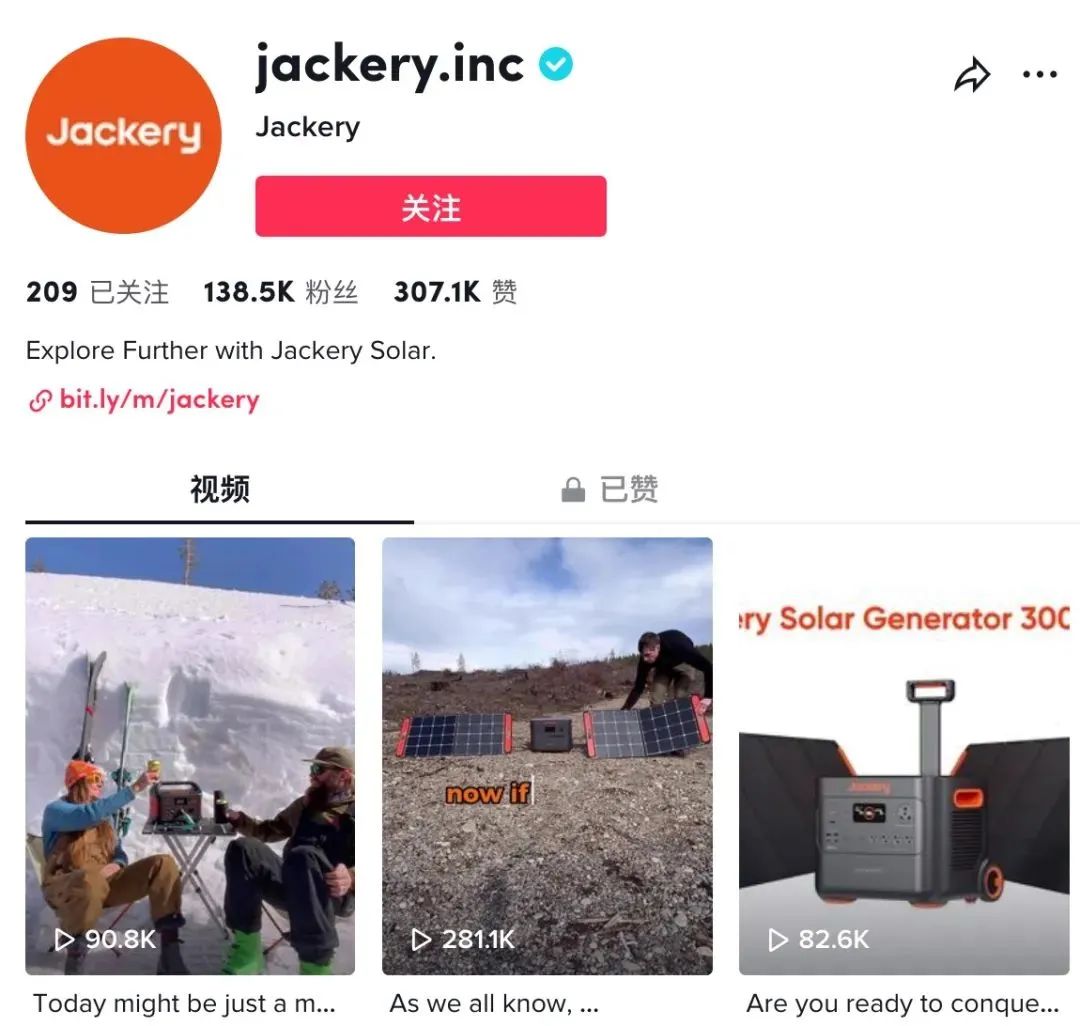This screenshot has width=1080, height=1026.
Task: Open the snow skiing video thumbnail
Action: point(190,756)
